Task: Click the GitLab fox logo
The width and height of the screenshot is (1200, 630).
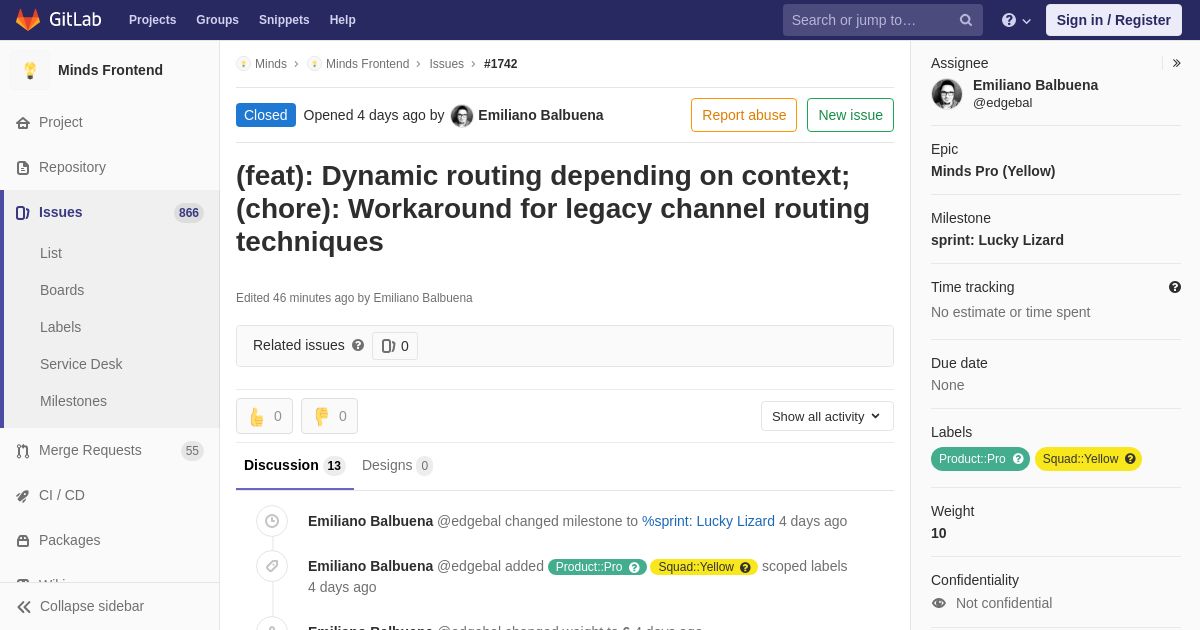Action: 28,20
